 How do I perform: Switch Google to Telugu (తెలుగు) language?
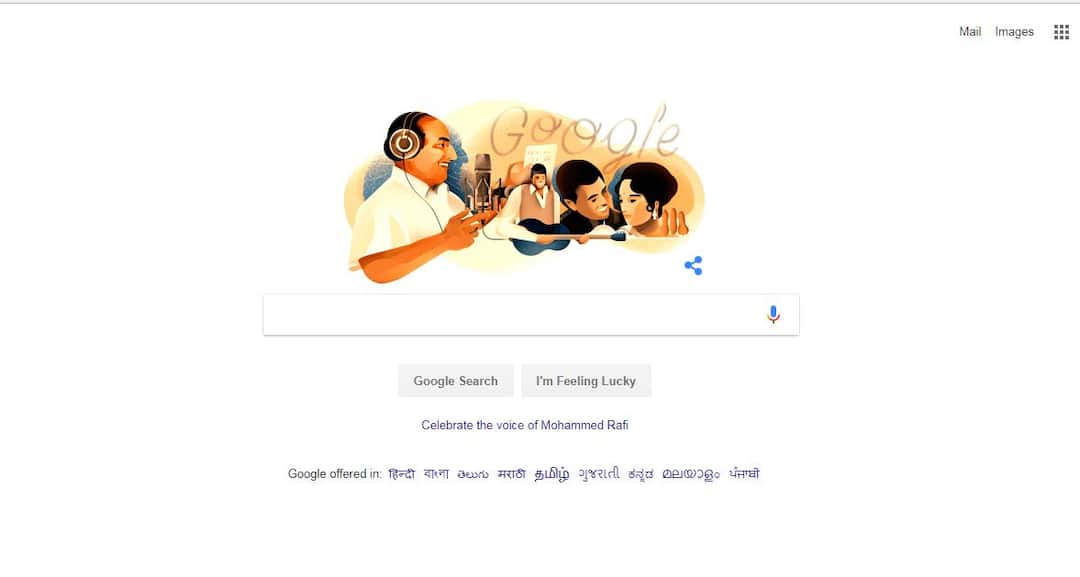pos(473,474)
